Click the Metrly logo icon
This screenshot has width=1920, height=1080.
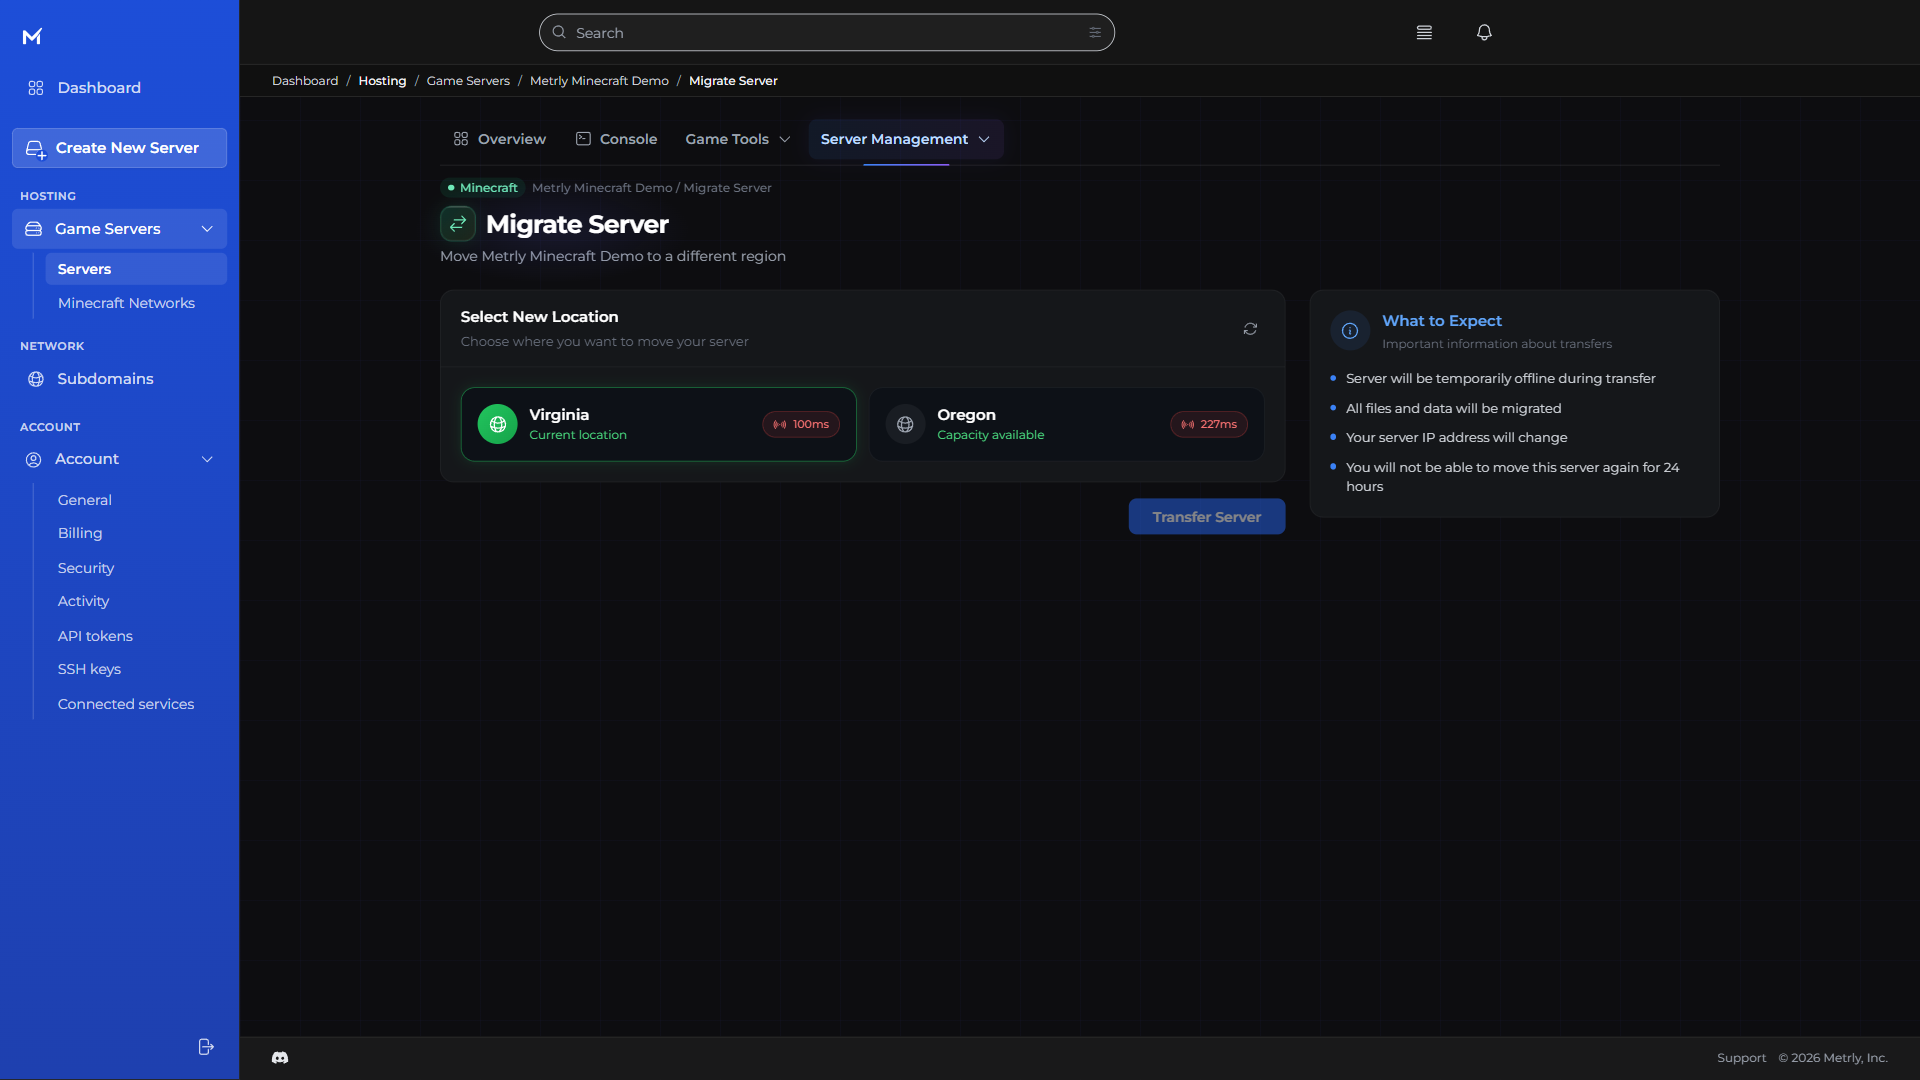32,37
